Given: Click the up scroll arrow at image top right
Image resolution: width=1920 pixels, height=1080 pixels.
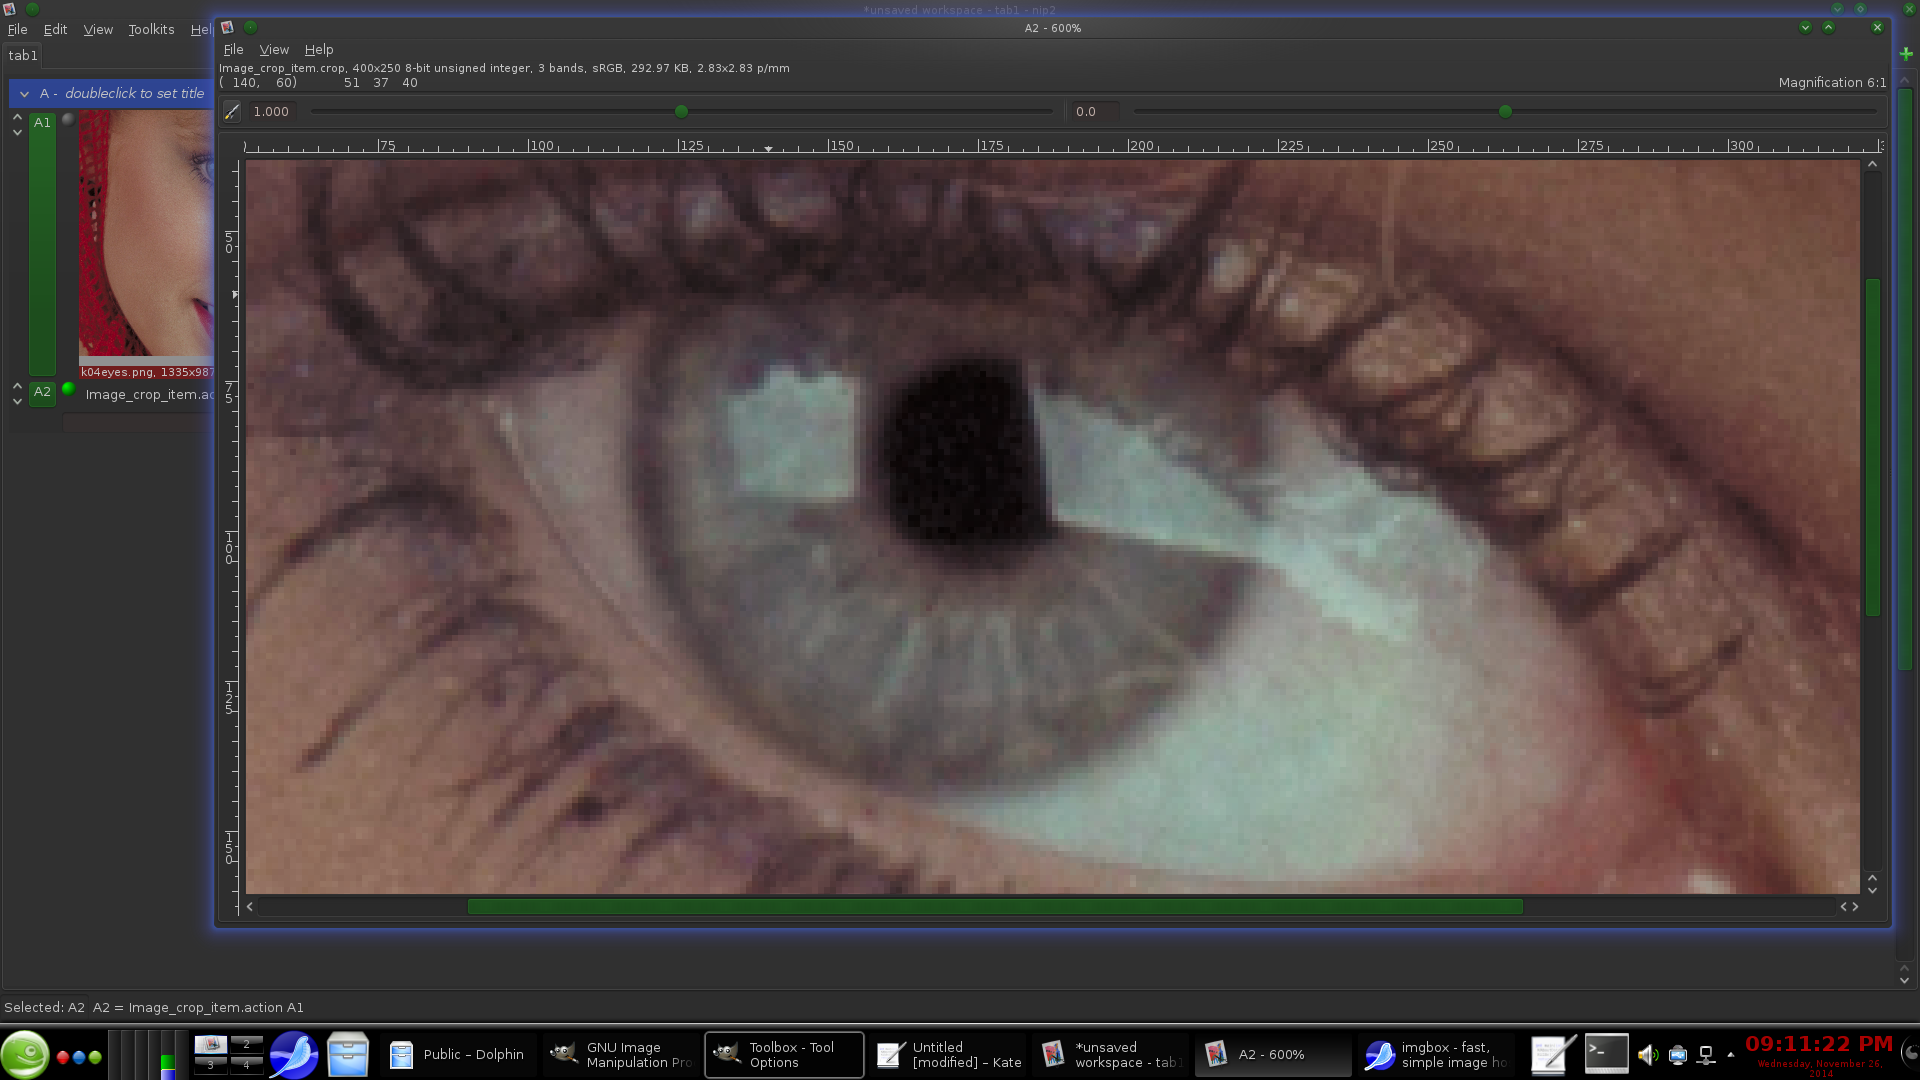Looking at the screenshot, I should coord(1873,164).
